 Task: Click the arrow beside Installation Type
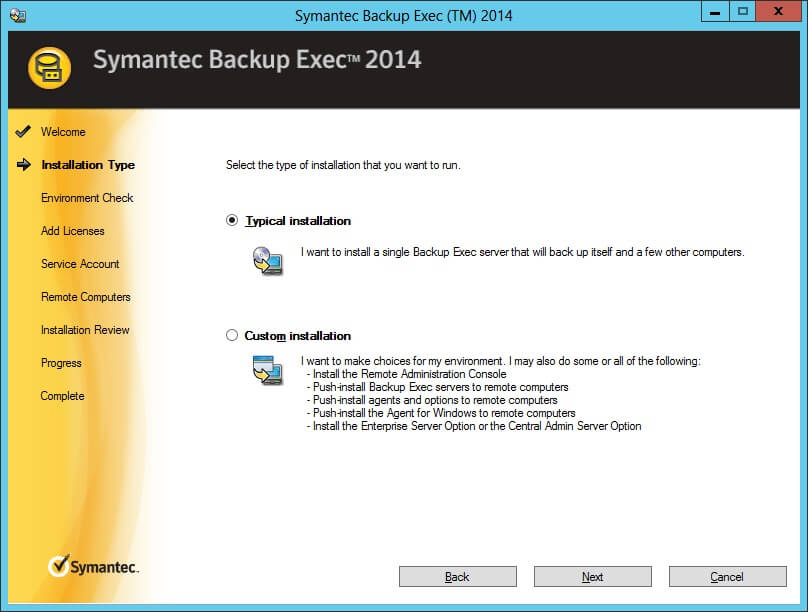(x=24, y=164)
